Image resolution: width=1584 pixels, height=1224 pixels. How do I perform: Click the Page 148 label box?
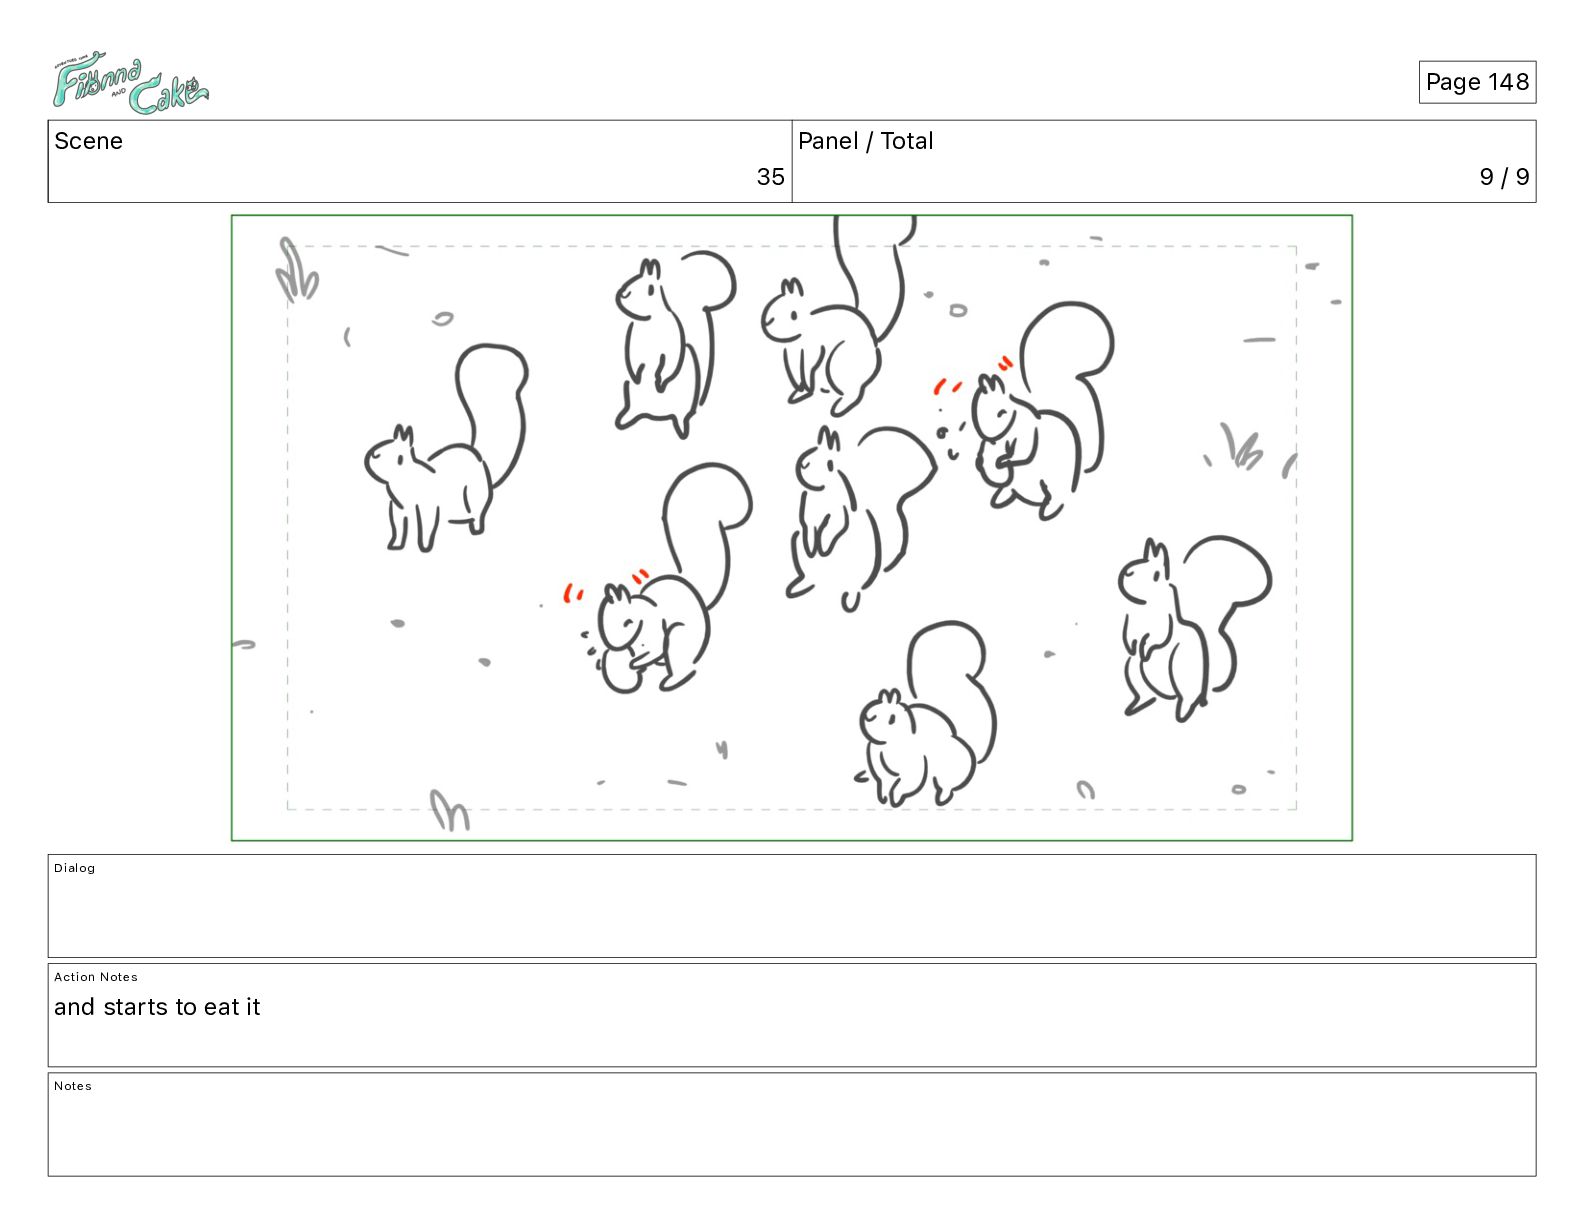(x=1477, y=82)
